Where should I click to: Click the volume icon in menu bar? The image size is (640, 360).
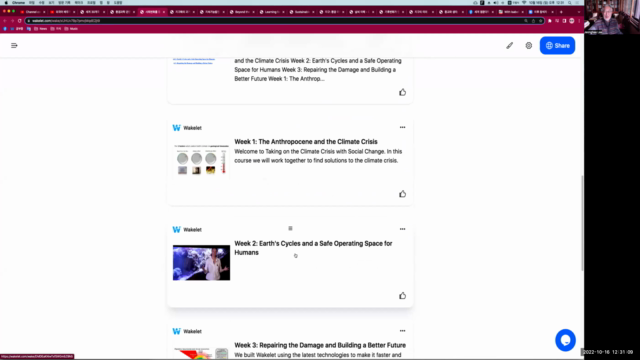pyautogui.click(x=496, y=2)
